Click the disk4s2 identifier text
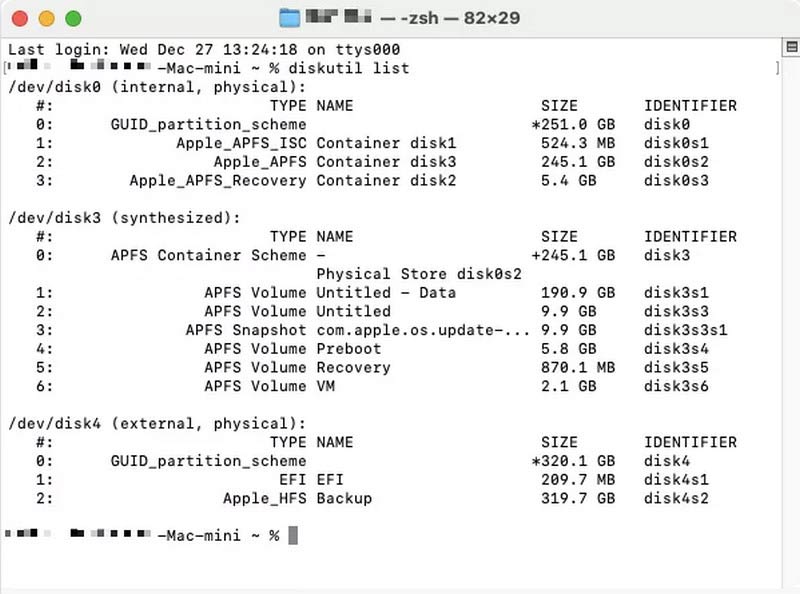Image resolution: width=800 pixels, height=594 pixels. point(676,498)
